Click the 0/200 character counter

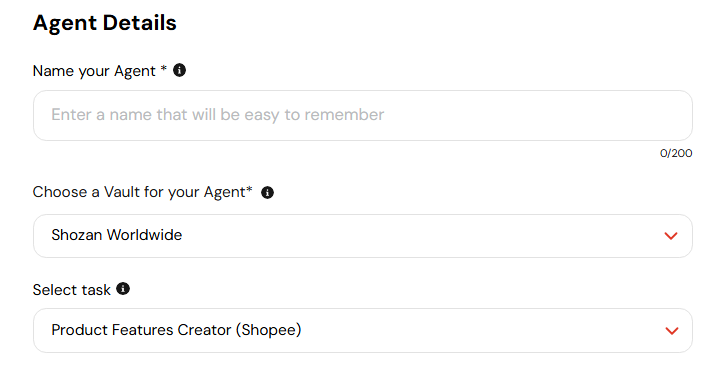click(x=676, y=153)
